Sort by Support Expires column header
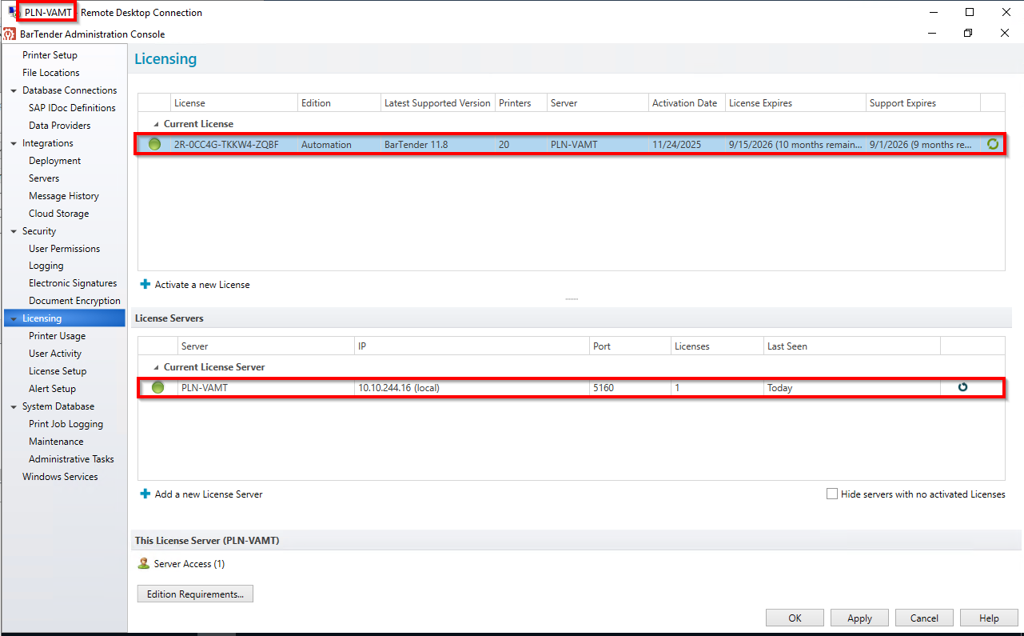The width and height of the screenshot is (1024, 636). coord(923,103)
